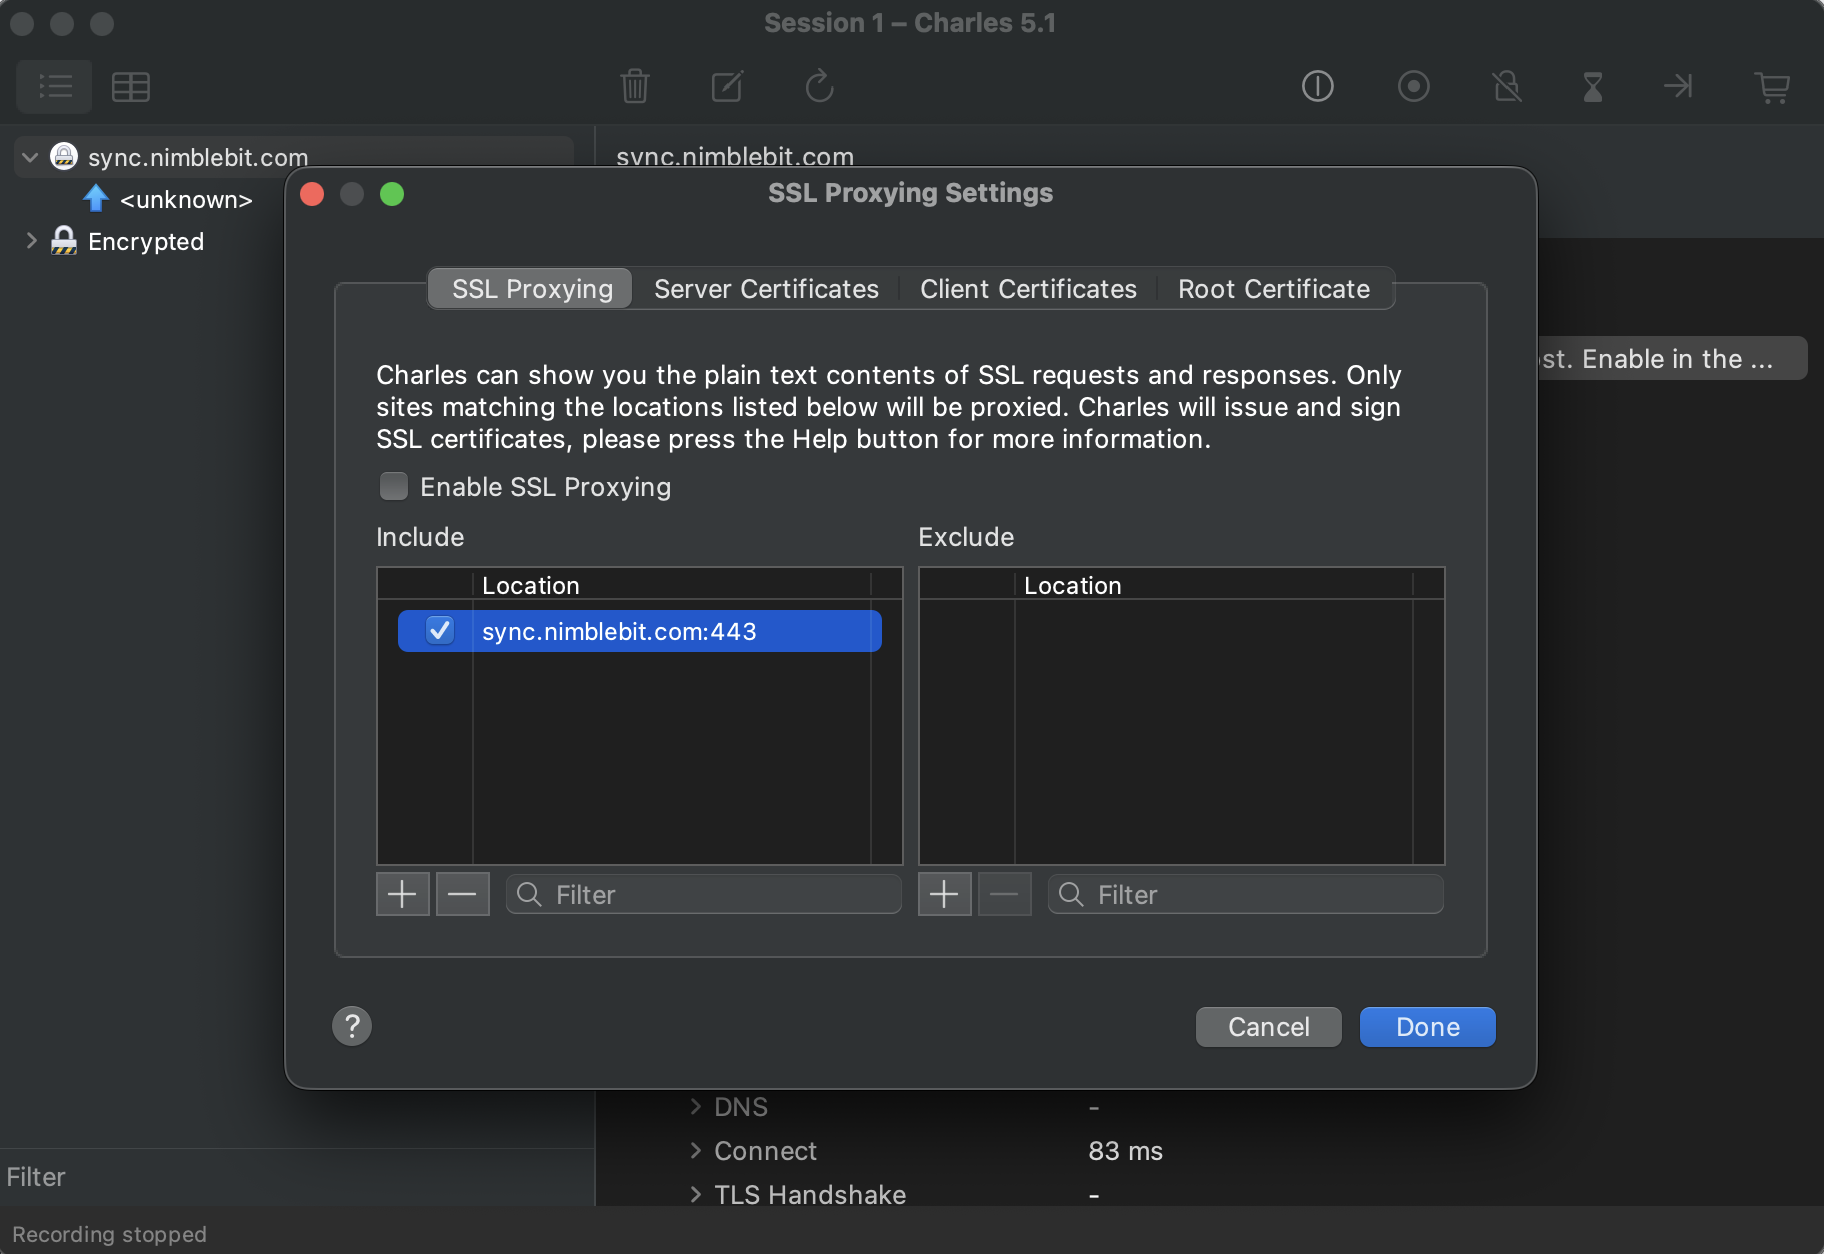This screenshot has height=1254, width=1824.
Task: Switch to Sequence view in toolbar
Action: (131, 87)
